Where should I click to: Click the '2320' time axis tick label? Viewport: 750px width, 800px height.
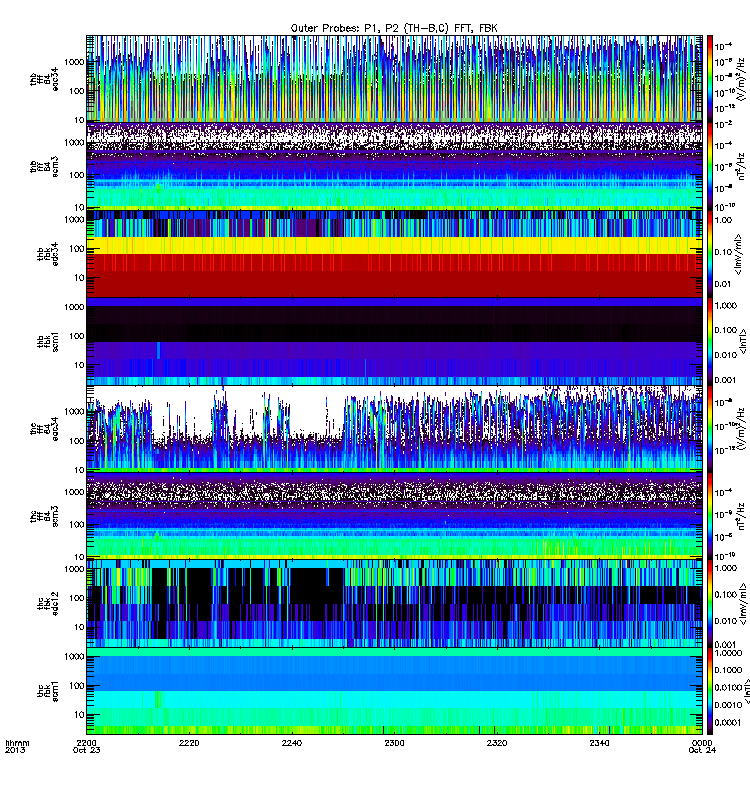click(496, 743)
